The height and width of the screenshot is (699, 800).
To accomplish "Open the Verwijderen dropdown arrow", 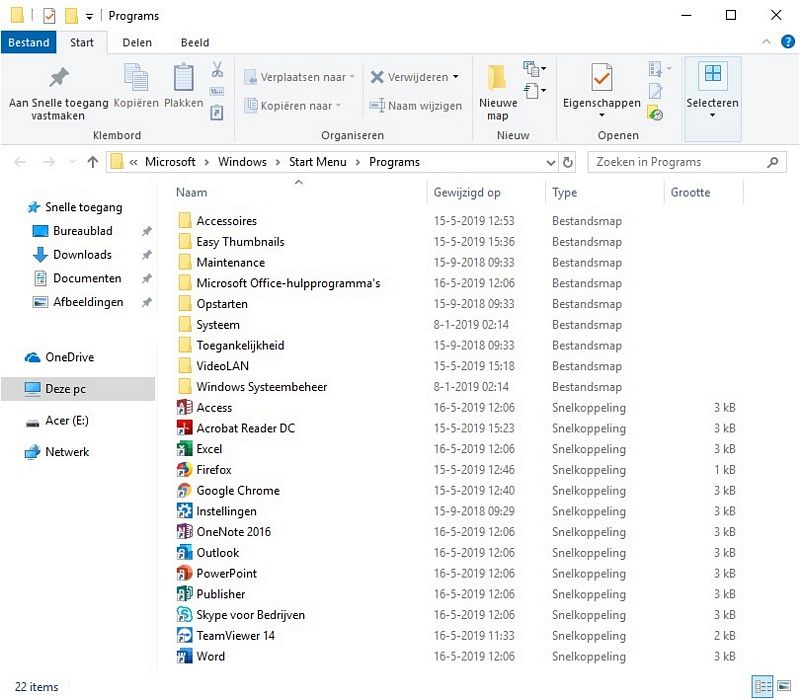I will point(456,77).
